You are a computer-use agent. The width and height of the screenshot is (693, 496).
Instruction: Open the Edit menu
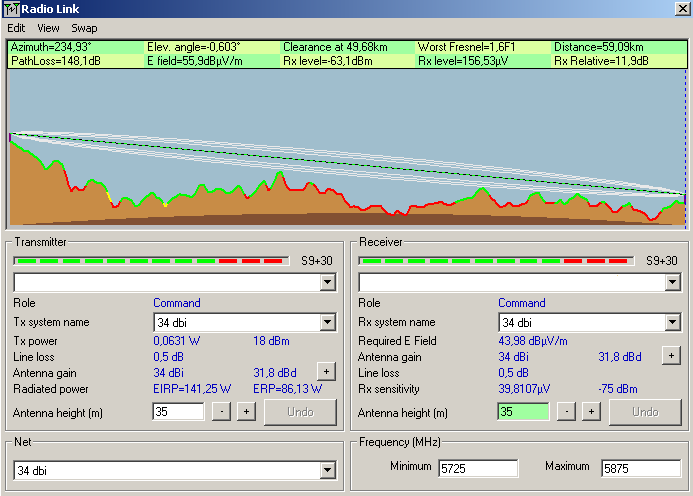16,28
